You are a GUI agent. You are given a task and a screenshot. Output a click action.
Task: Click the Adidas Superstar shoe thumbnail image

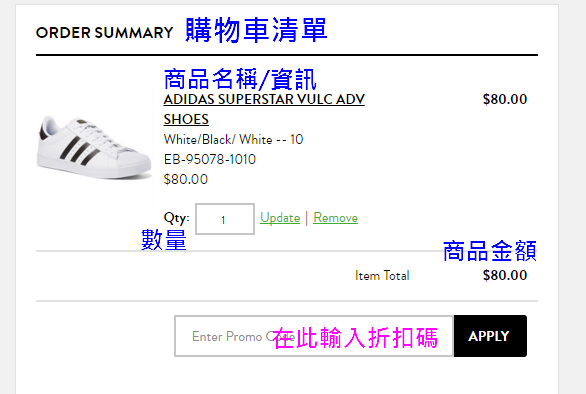click(x=94, y=147)
